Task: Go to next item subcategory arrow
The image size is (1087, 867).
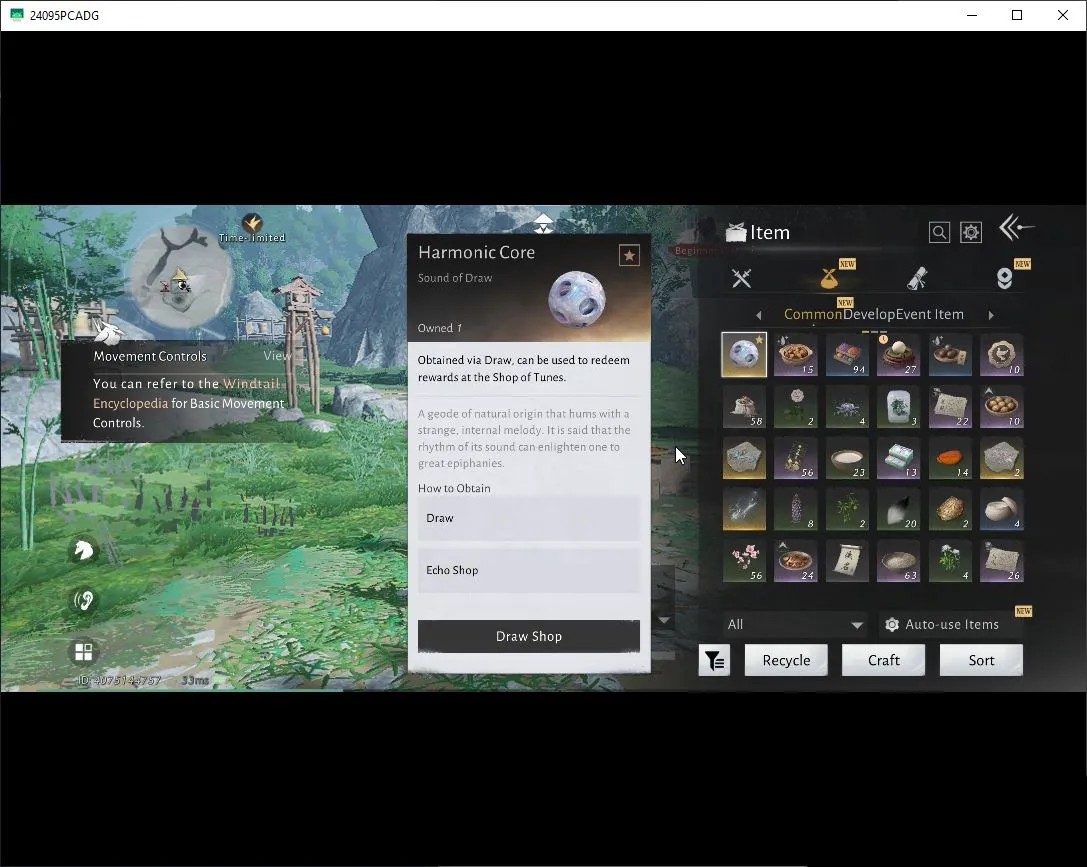Action: (991, 315)
